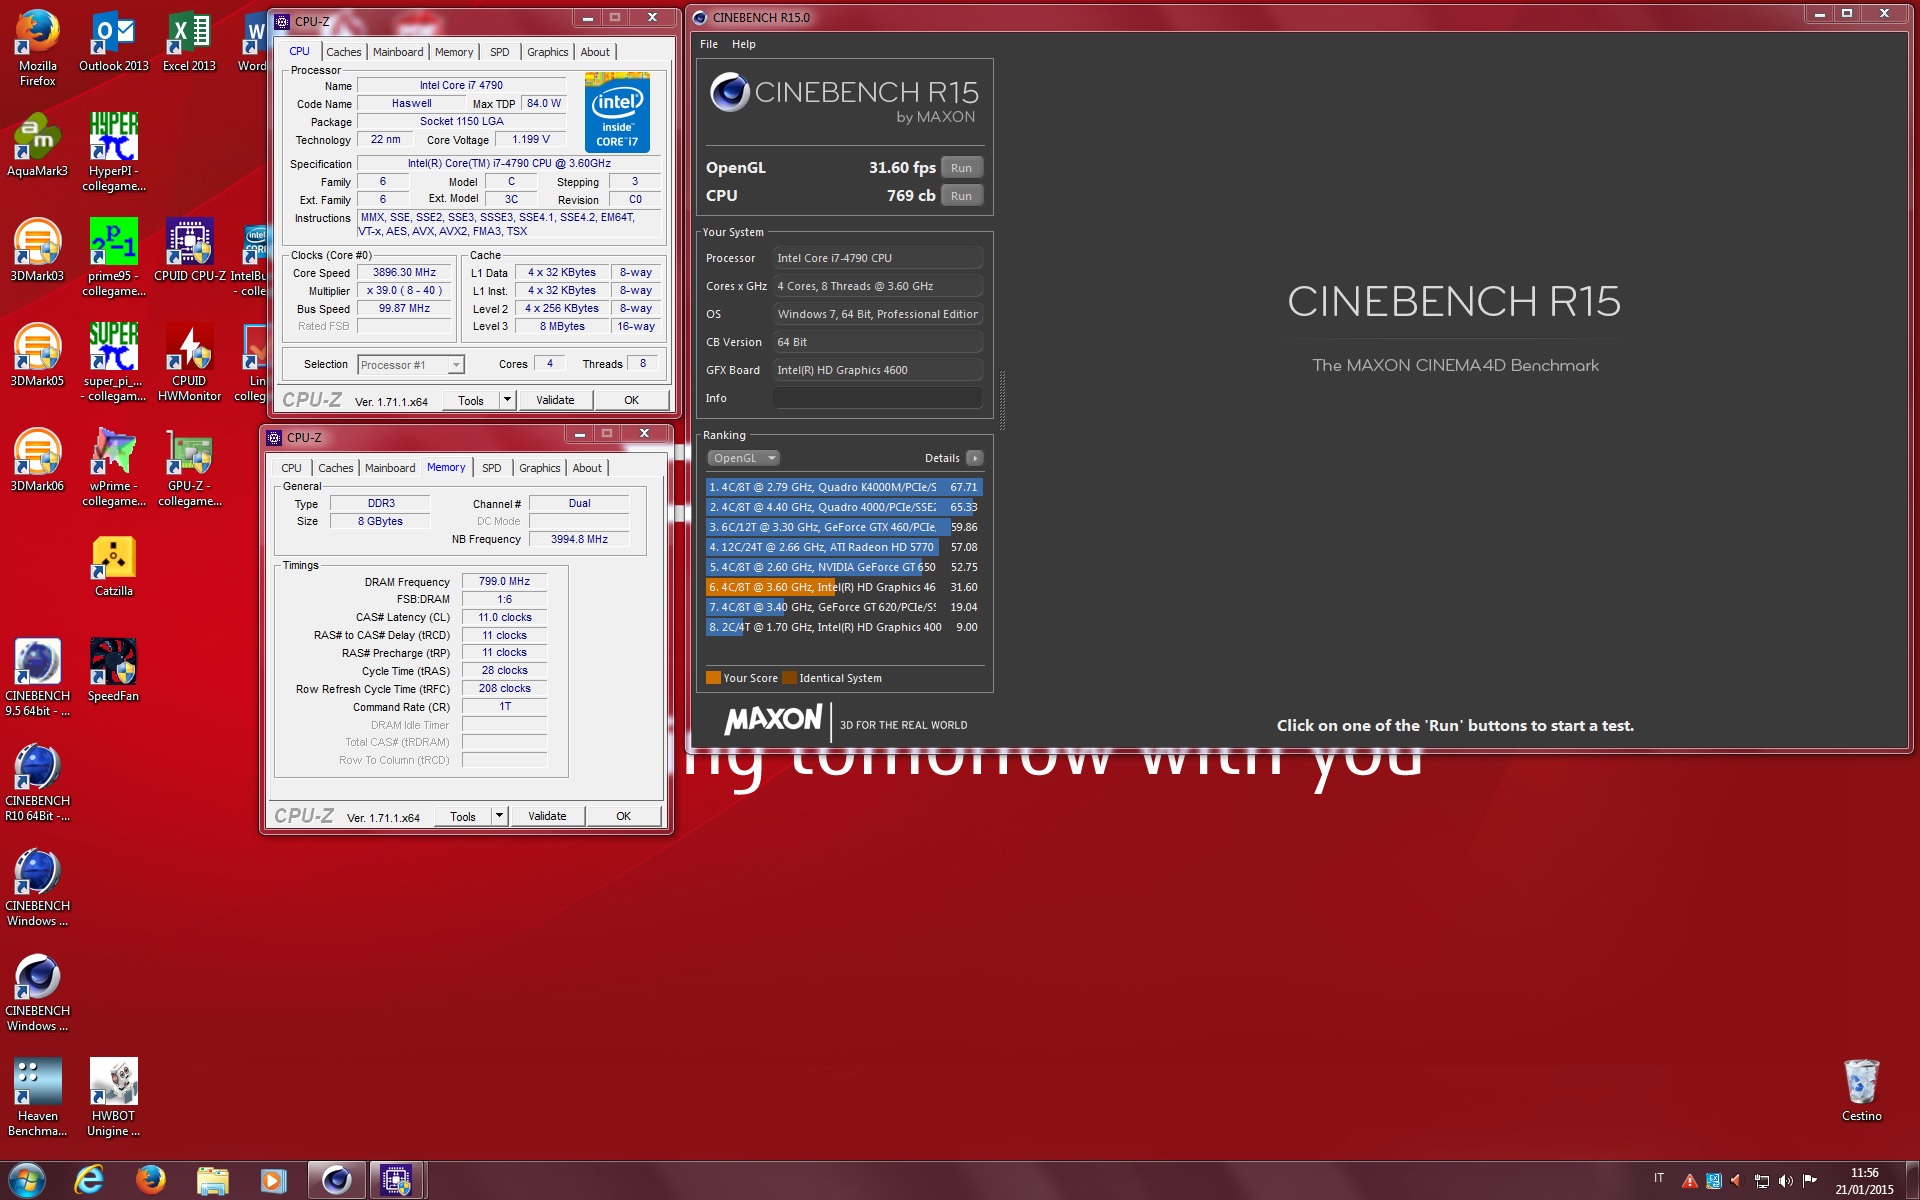Open AquaMark3 desktop icon

point(37,146)
